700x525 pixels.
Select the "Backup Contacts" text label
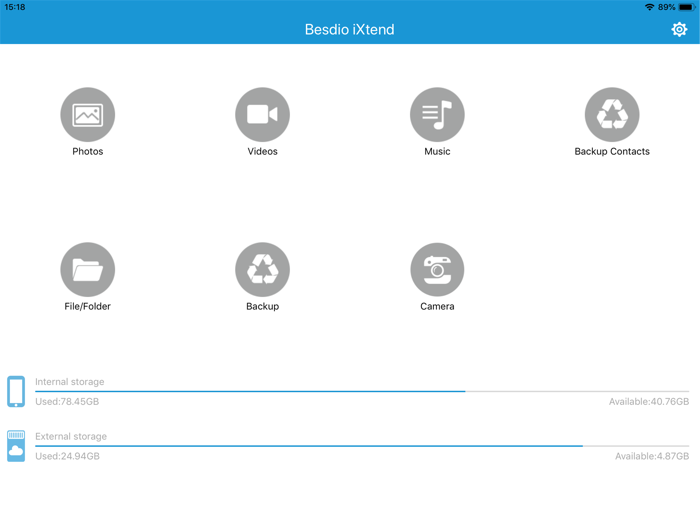tap(612, 152)
